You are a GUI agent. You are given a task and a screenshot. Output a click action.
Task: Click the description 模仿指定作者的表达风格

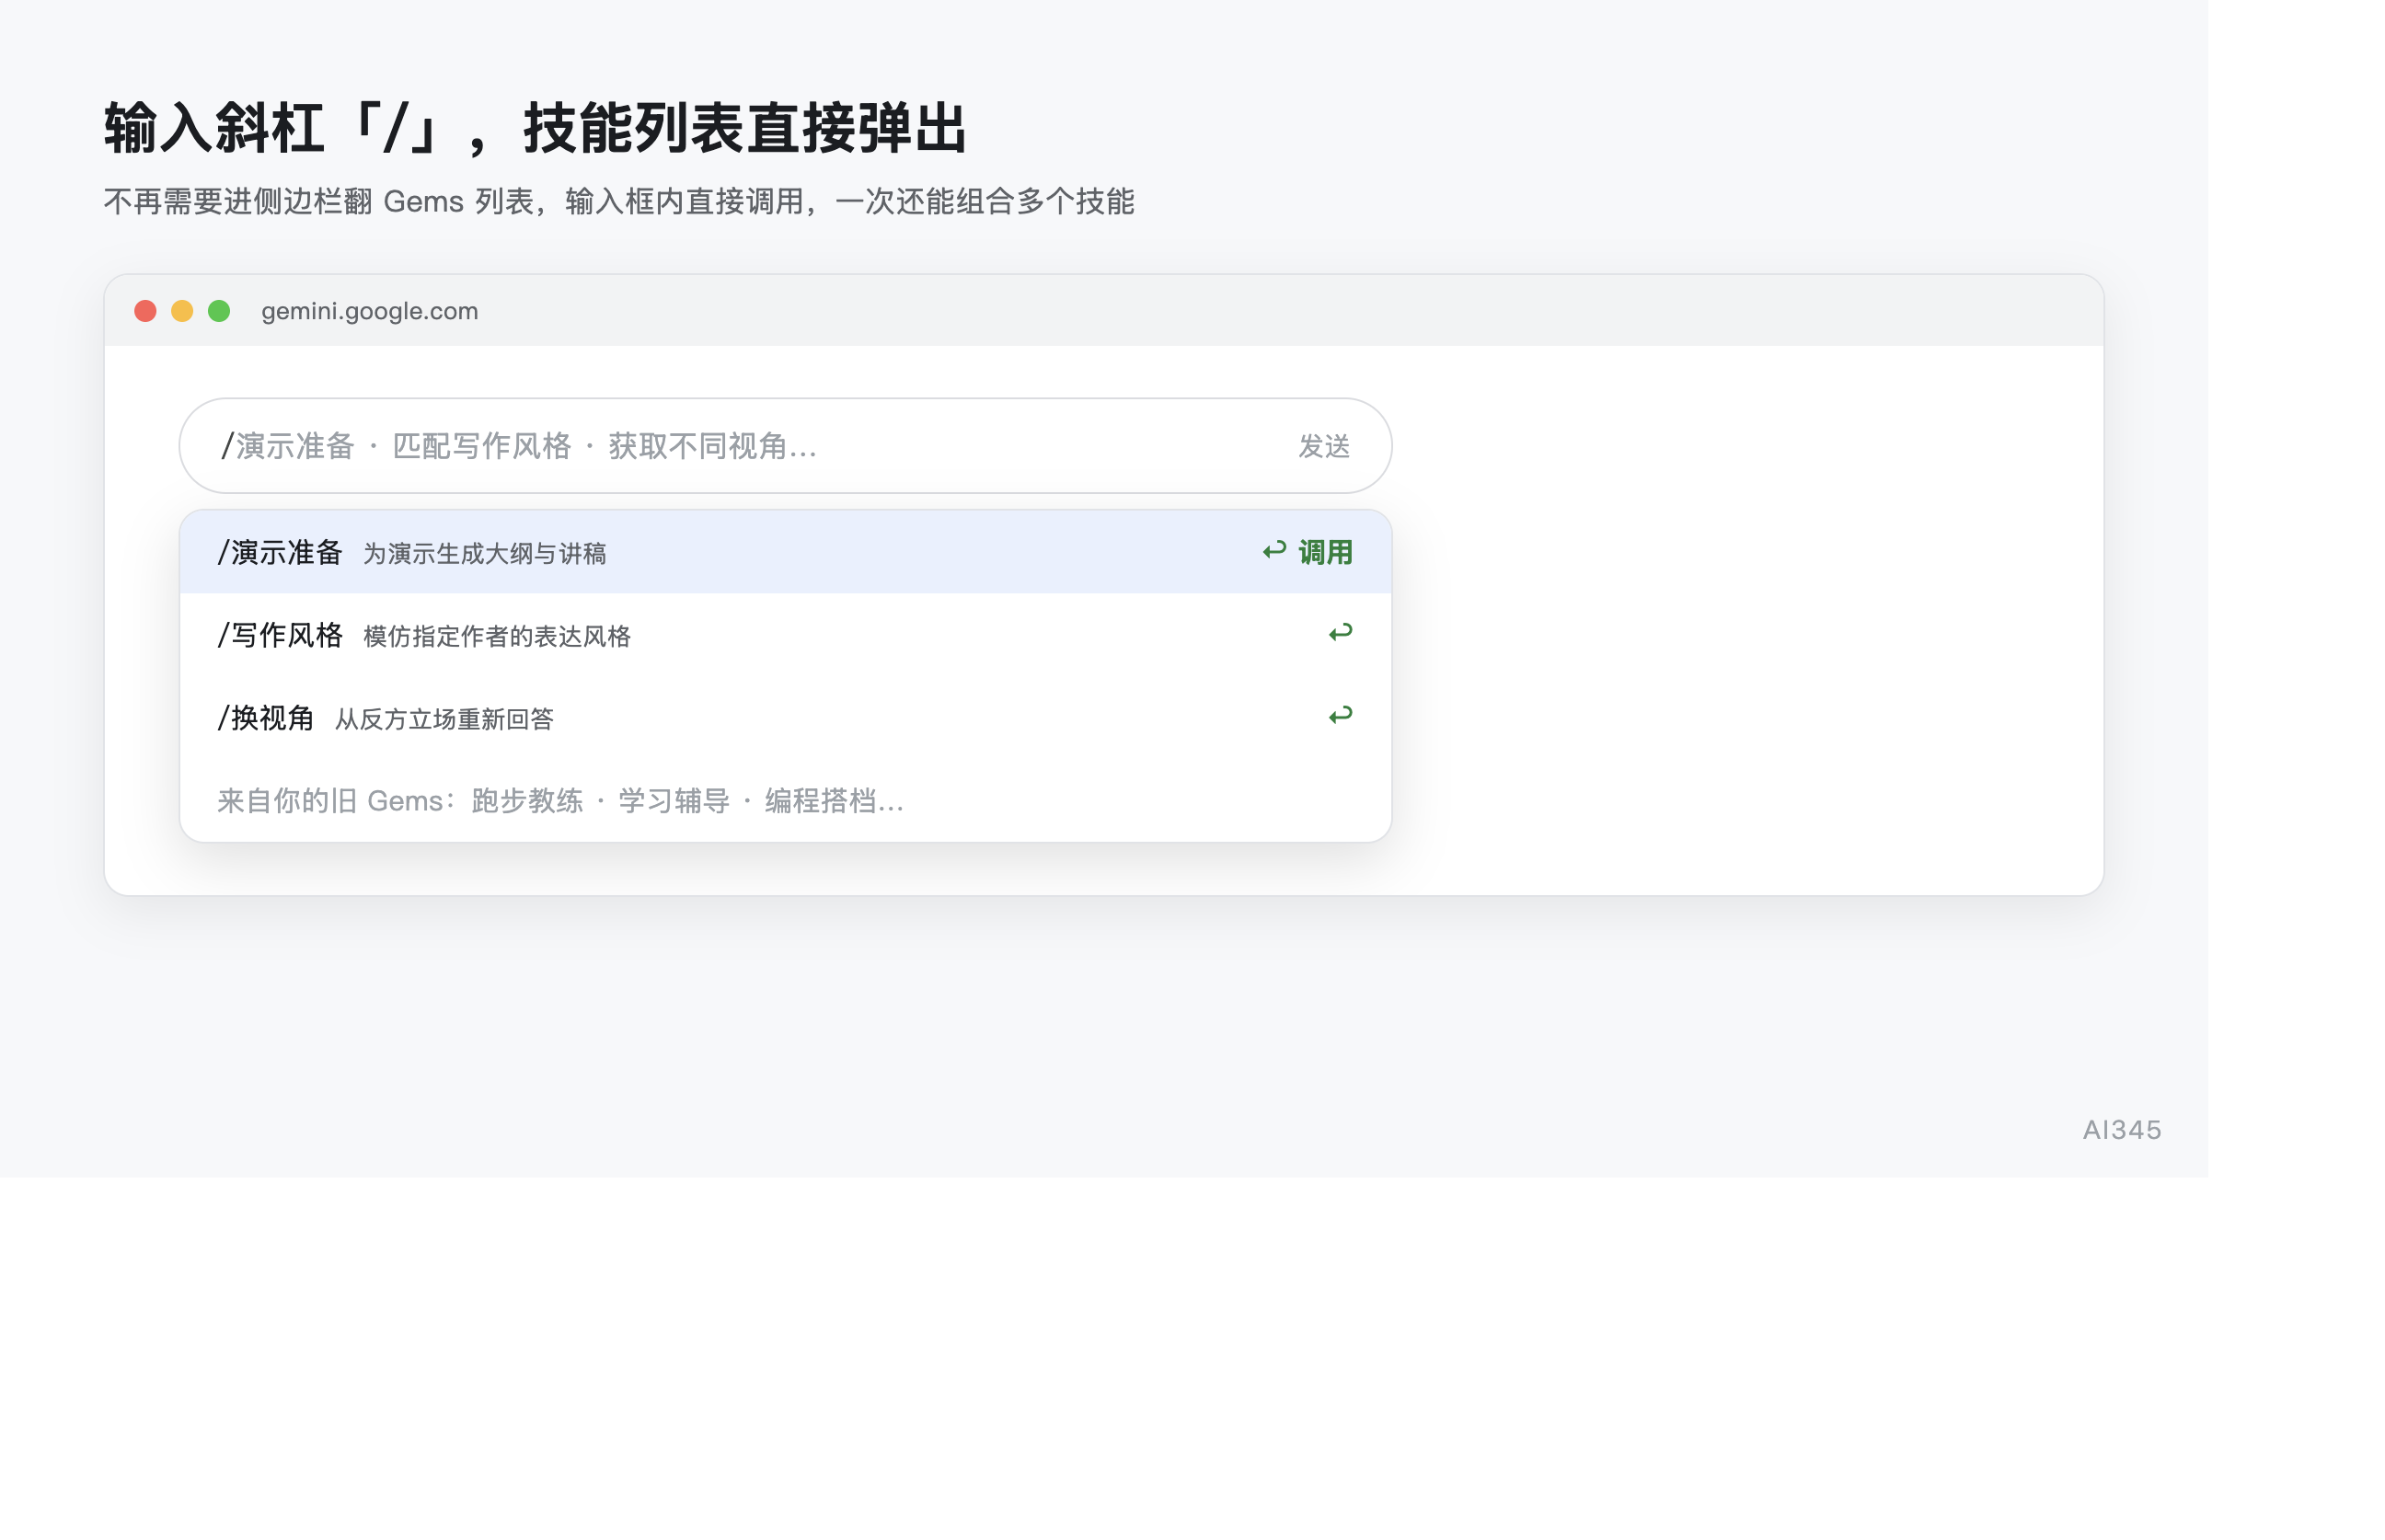(497, 637)
